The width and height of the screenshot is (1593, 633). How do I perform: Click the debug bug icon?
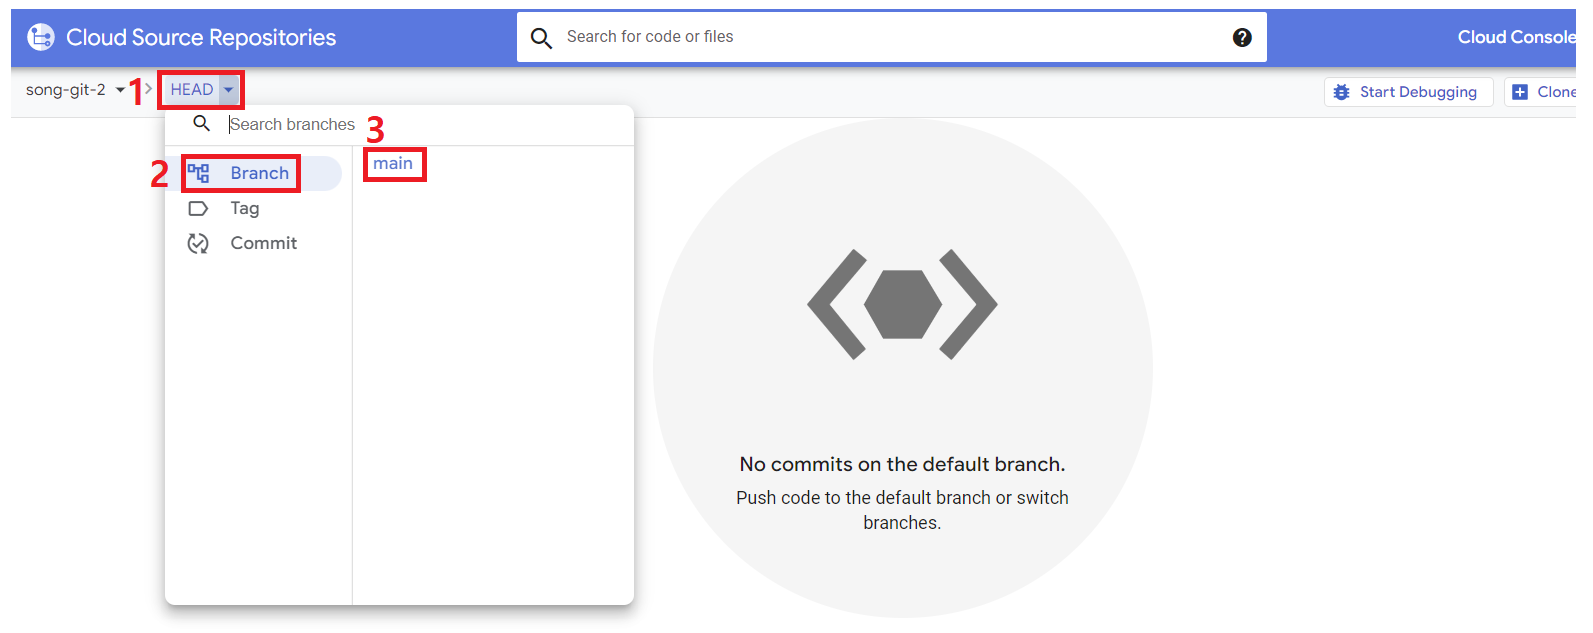pos(1342,92)
